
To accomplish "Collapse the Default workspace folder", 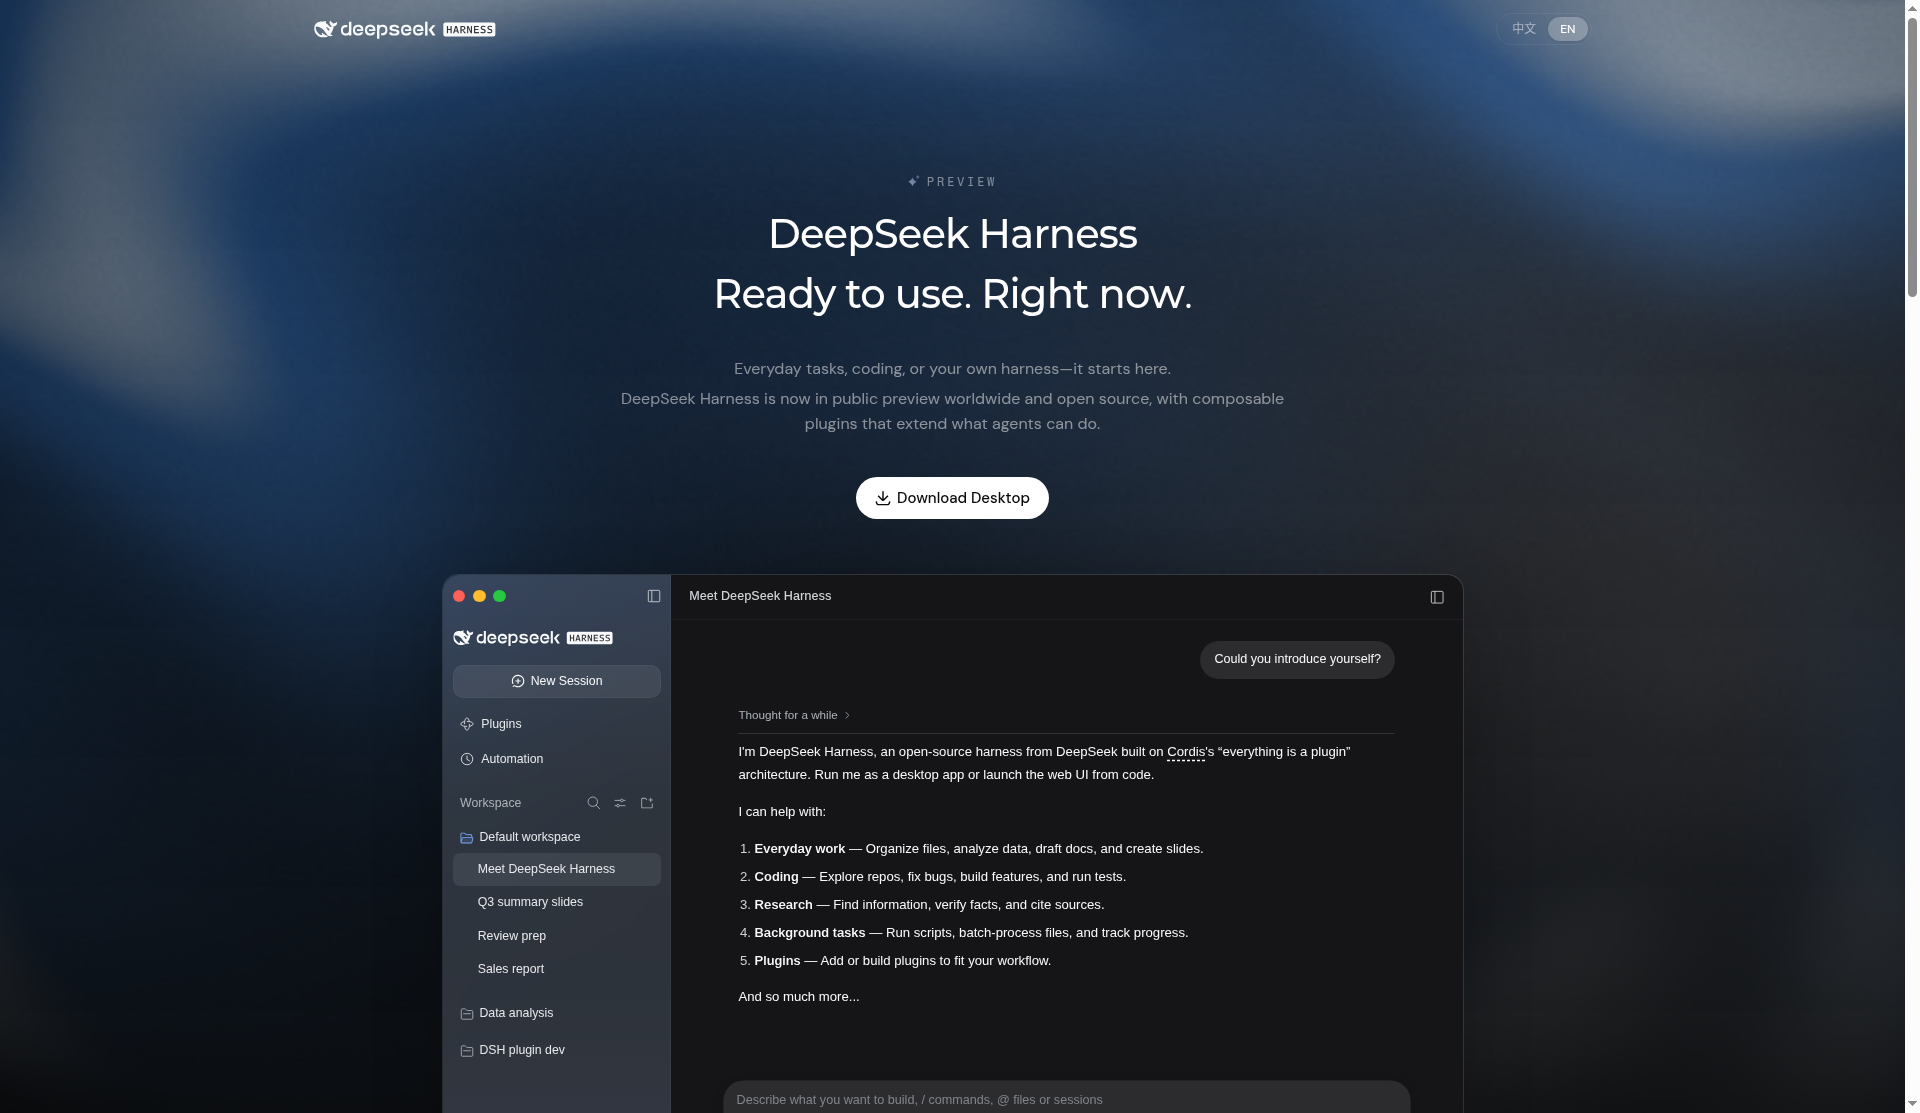I will click(x=557, y=837).
